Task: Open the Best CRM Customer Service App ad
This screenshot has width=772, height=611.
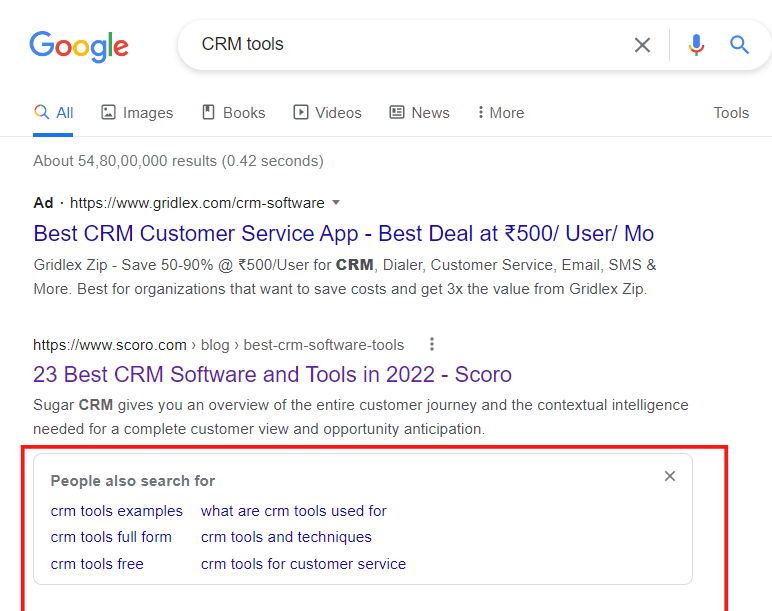Action: 344,233
